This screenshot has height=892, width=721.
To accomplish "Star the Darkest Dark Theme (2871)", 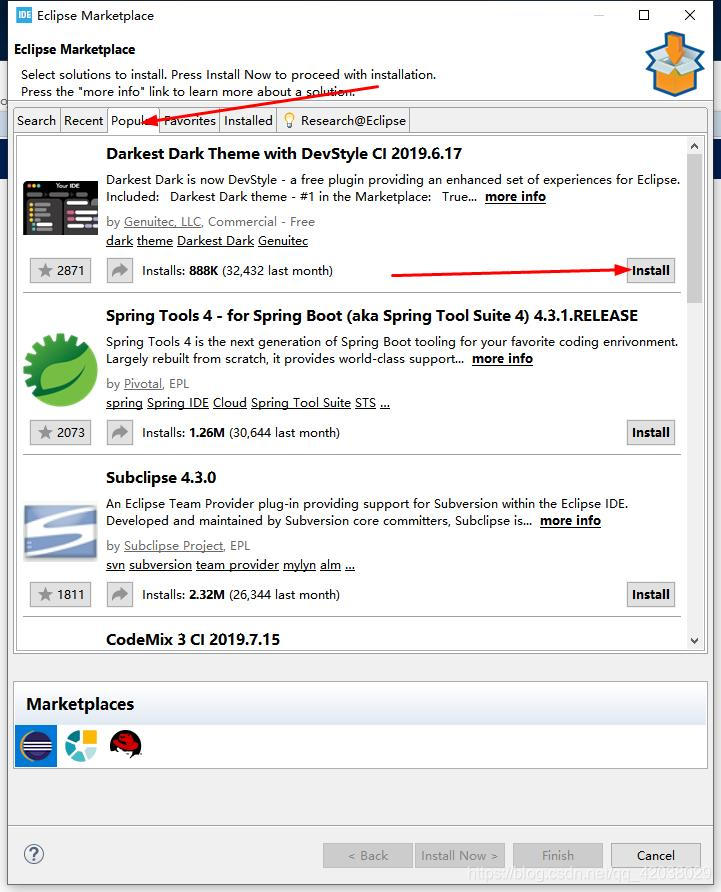I will tap(60, 270).
